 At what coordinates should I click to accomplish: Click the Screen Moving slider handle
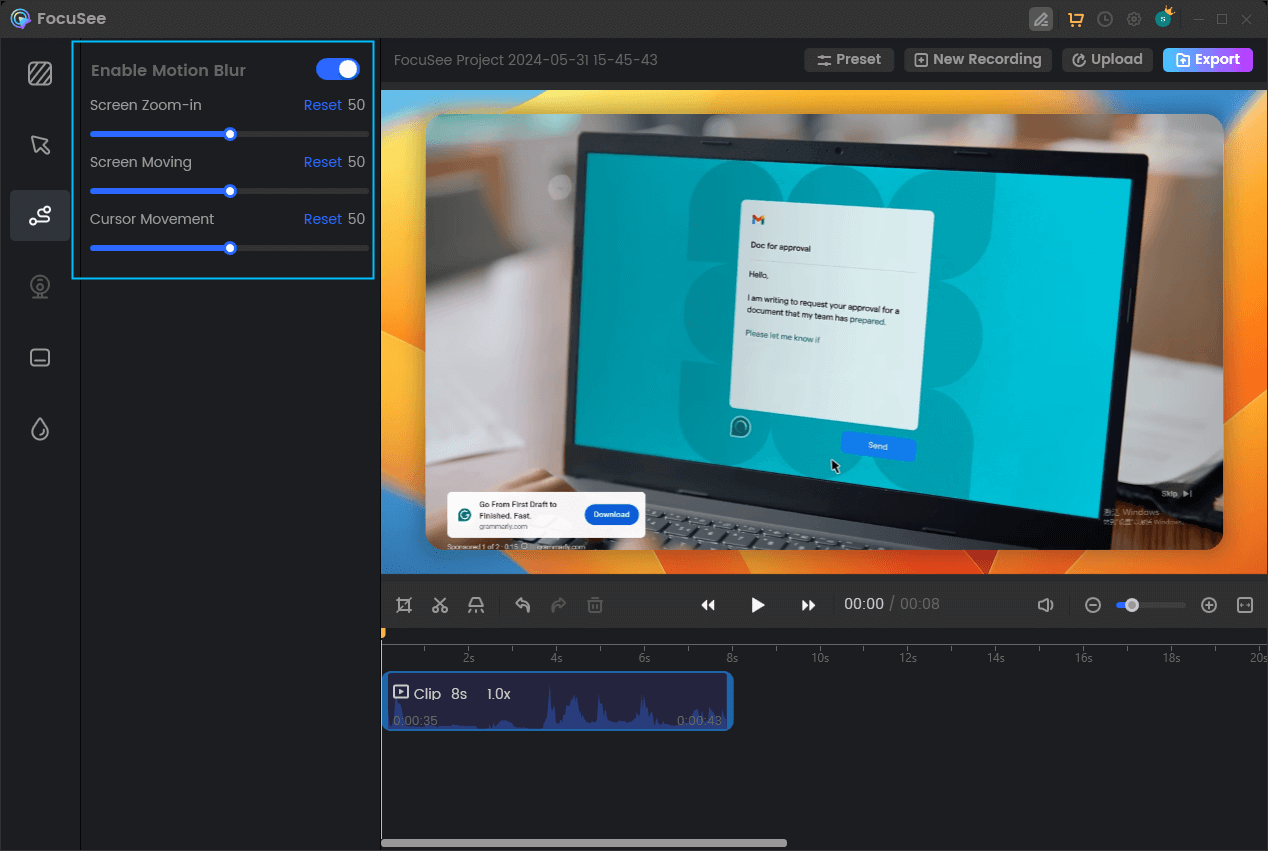(x=230, y=191)
